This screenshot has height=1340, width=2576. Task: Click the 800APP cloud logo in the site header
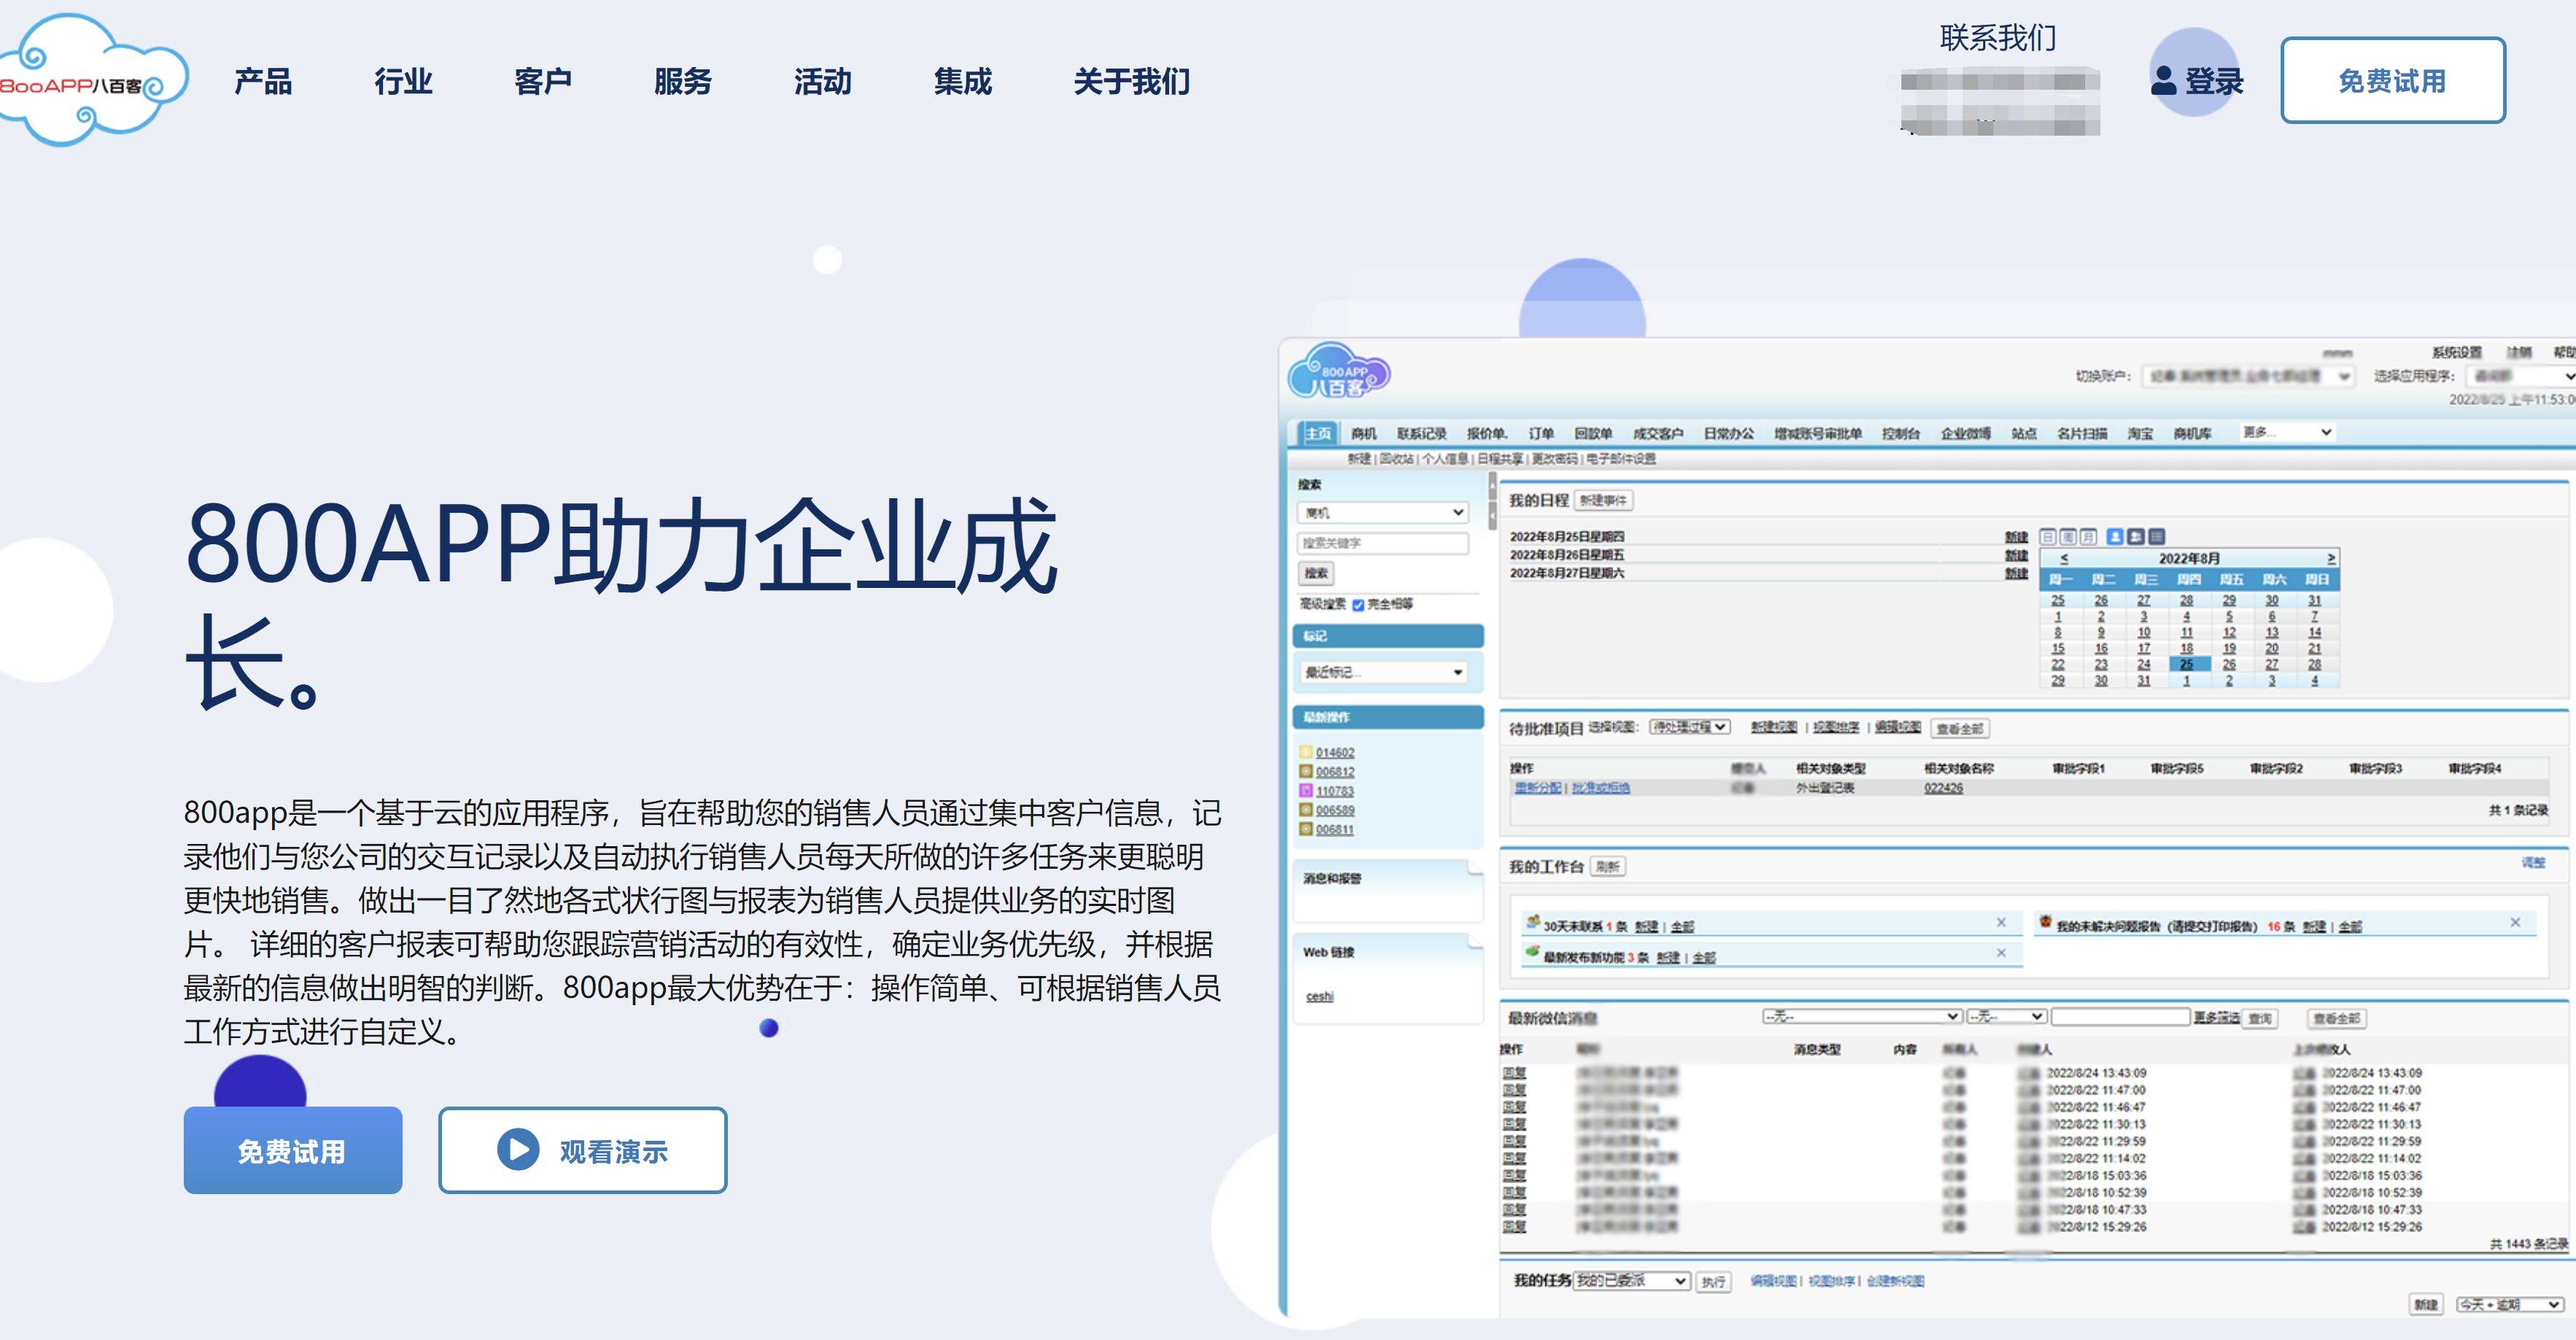coord(93,80)
